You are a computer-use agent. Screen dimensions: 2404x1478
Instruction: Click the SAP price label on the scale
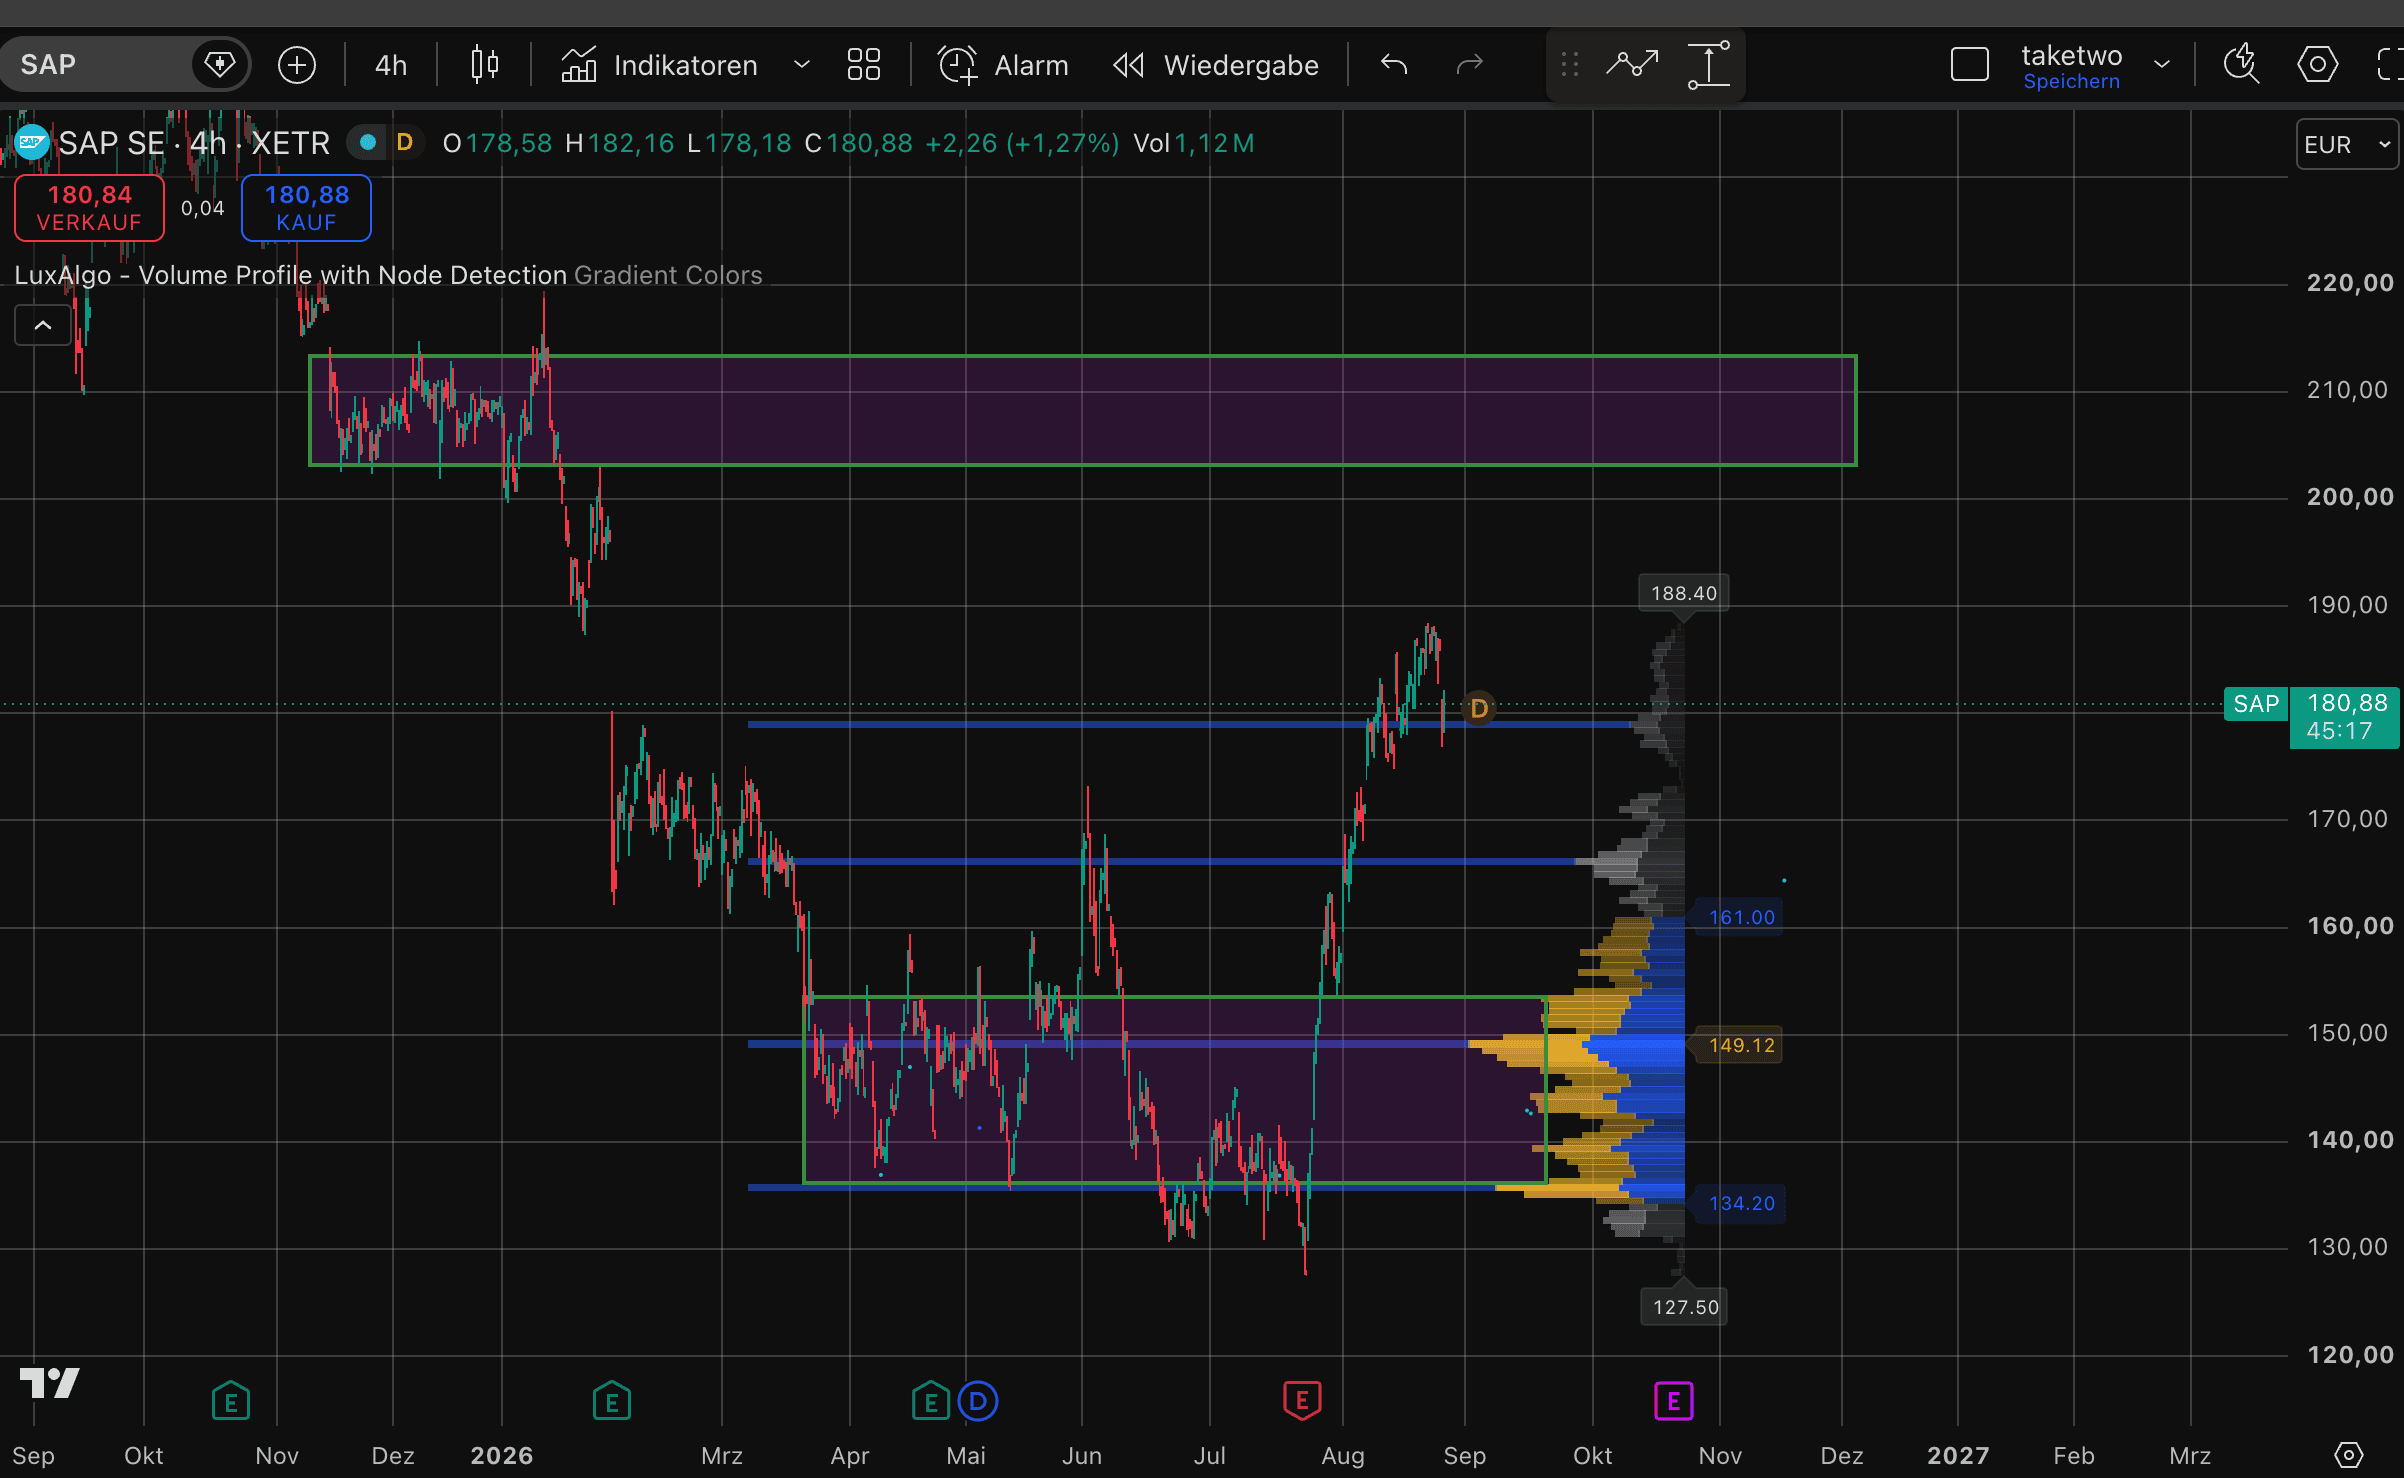[2256, 704]
